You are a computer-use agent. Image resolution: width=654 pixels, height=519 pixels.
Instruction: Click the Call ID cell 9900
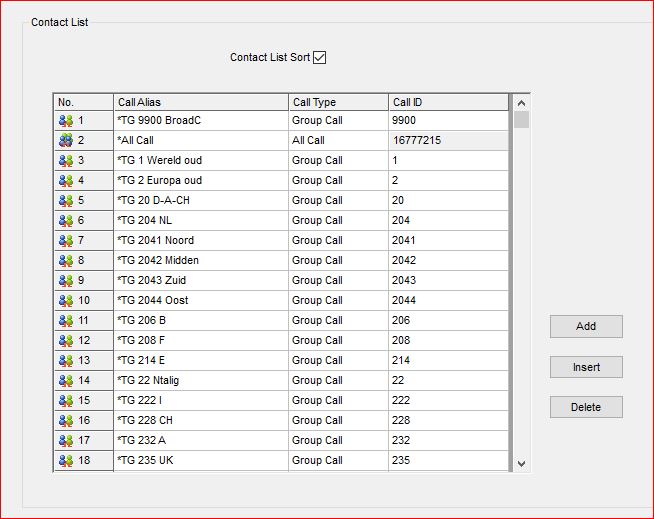[448, 121]
